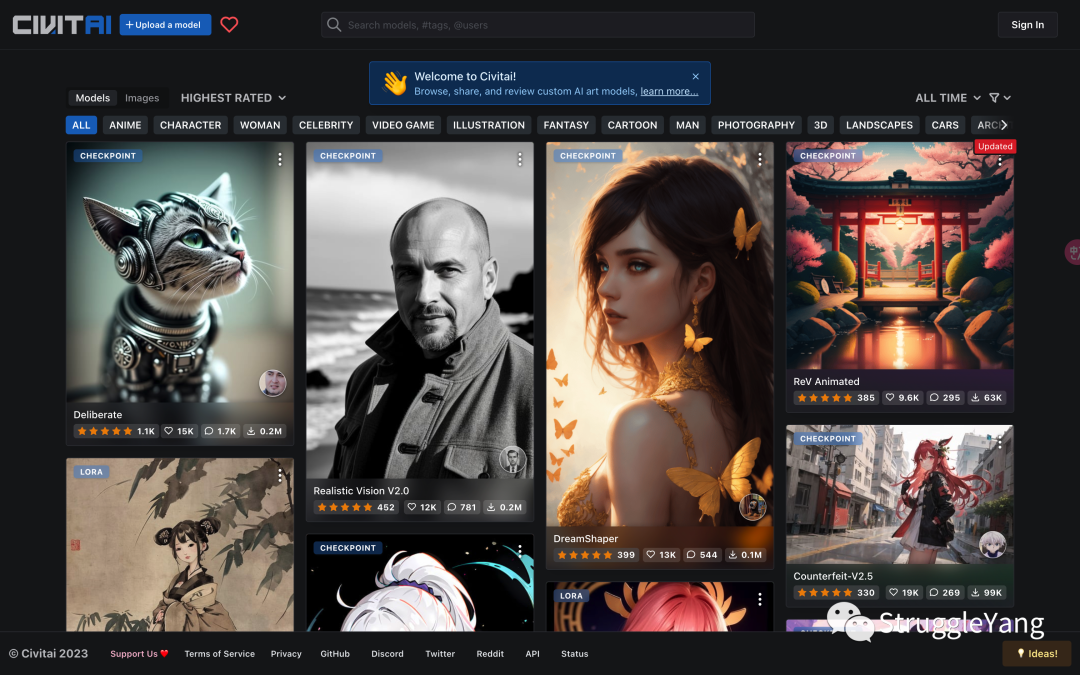This screenshot has height=675, width=1080.
Task: Click the Ideas! button
Action: click(x=1037, y=654)
